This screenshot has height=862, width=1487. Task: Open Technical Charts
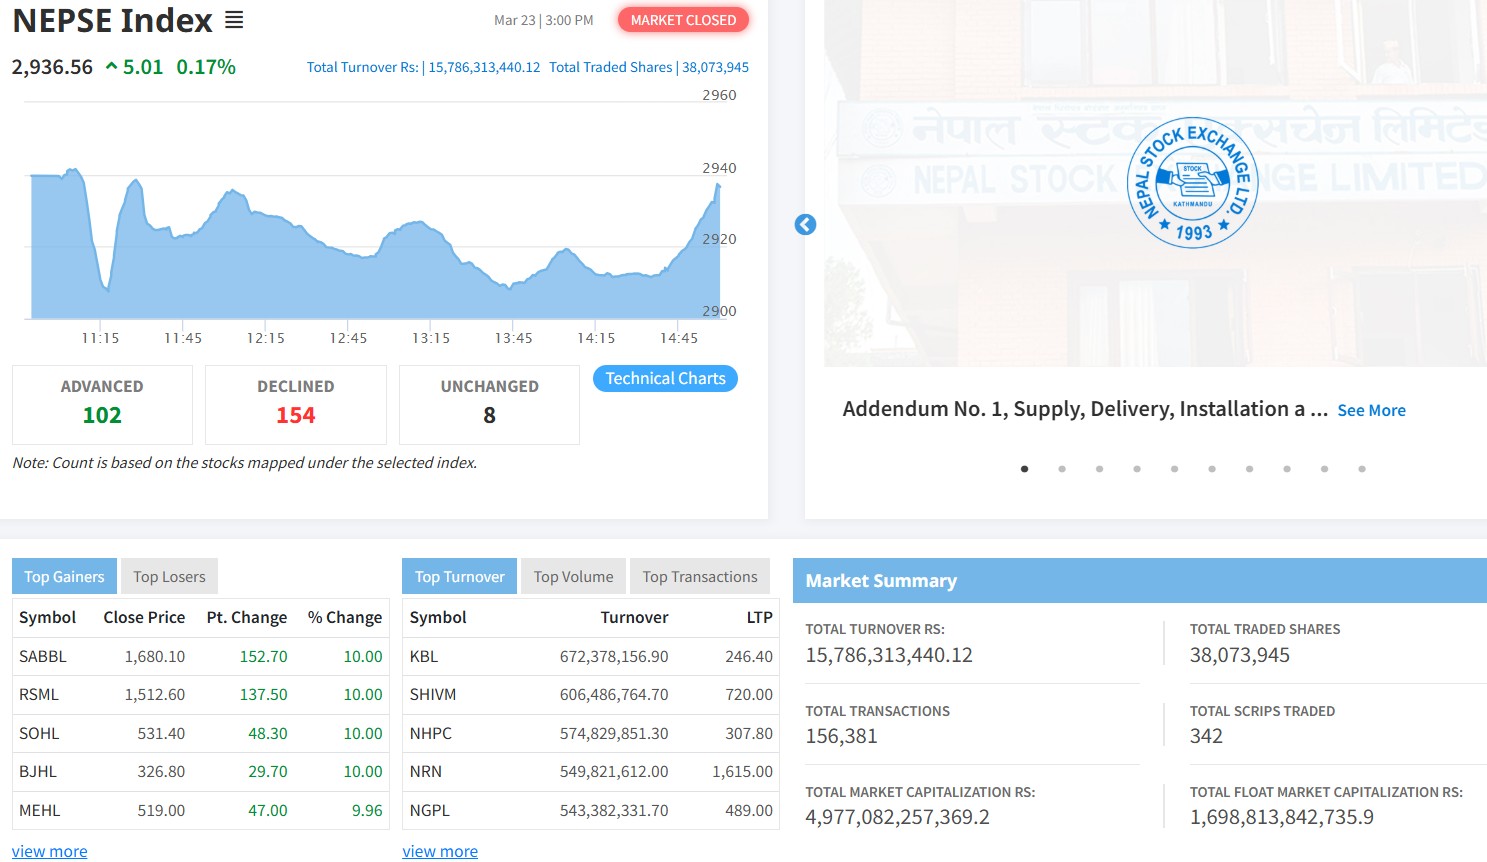pyautogui.click(x=665, y=379)
